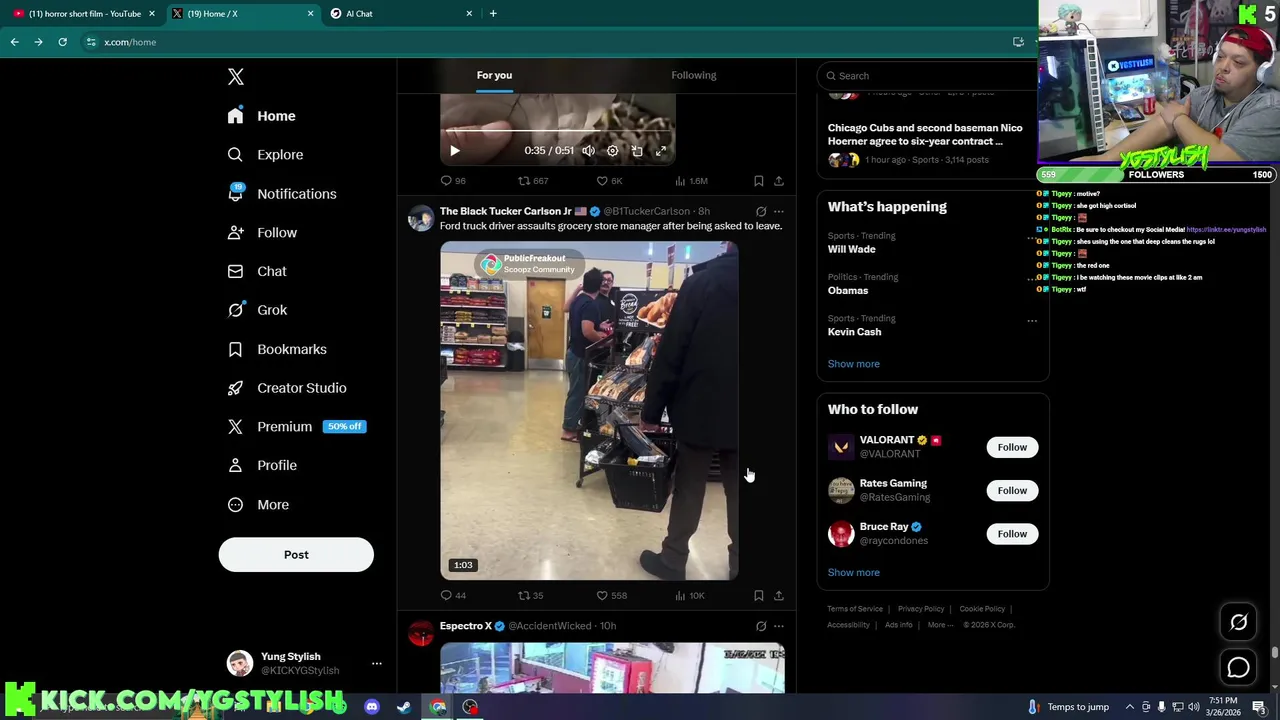Select Home / X browser tab
Viewport: 1280px width, 720px height.
point(242,14)
